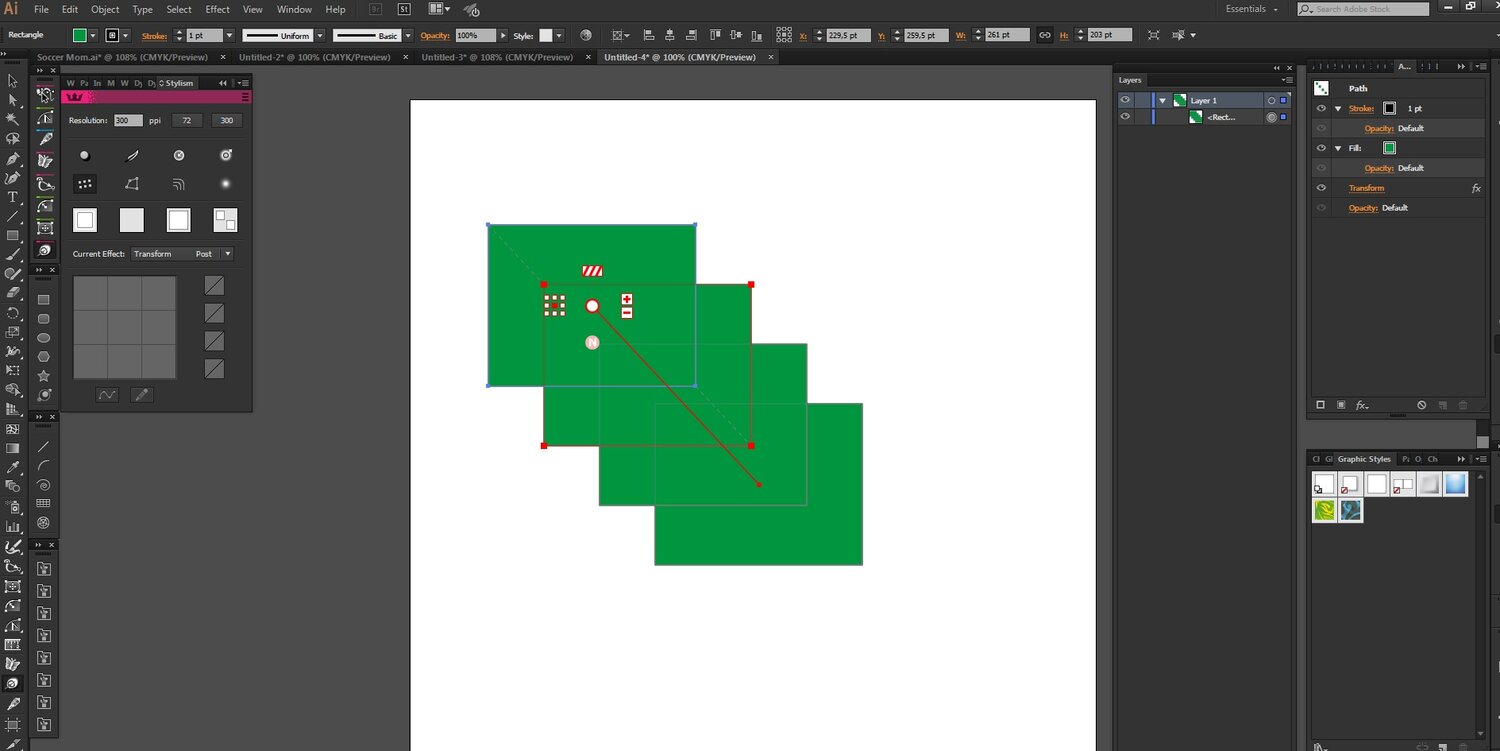1500x751 pixels.
Task: Open the Stylism eyedropper button
Action: [x=142, y=395]
